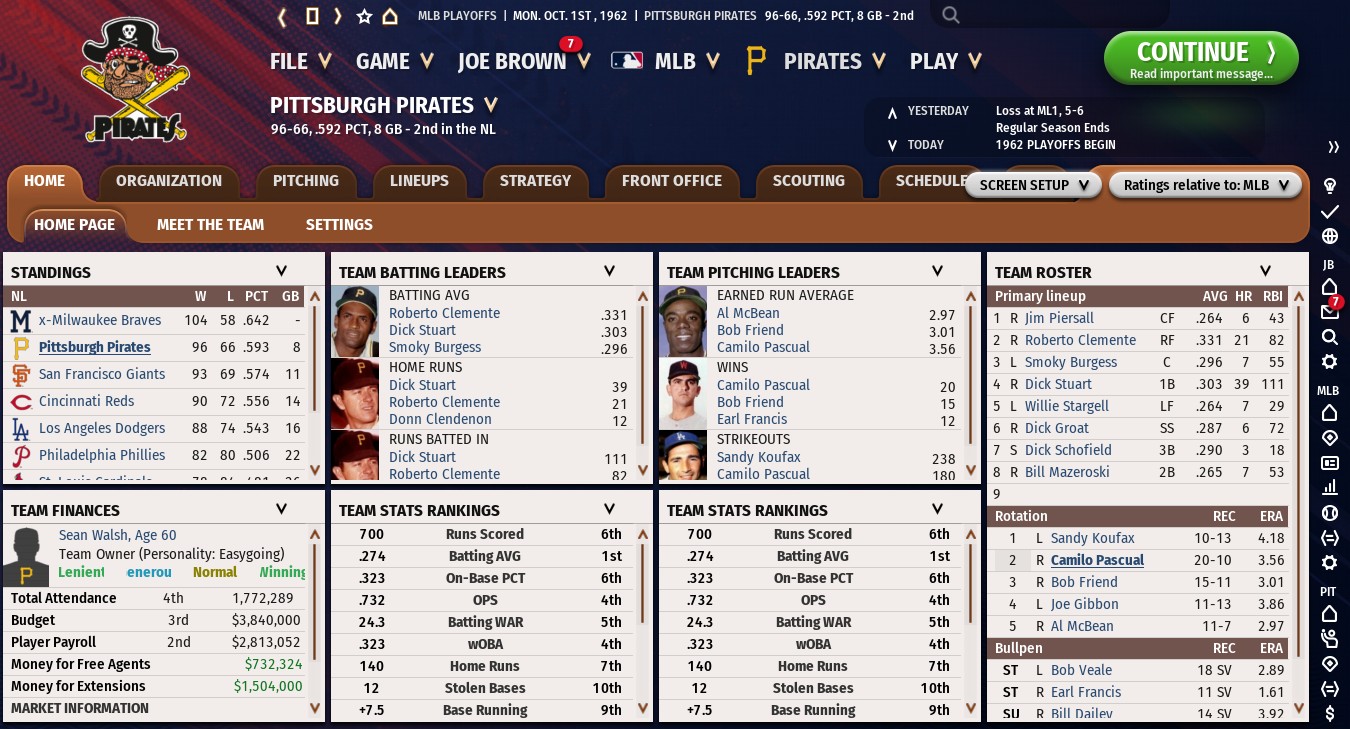Open the Team Roster panel dropdown arrow
The image size is (1350, 729).
(1265, 271)
